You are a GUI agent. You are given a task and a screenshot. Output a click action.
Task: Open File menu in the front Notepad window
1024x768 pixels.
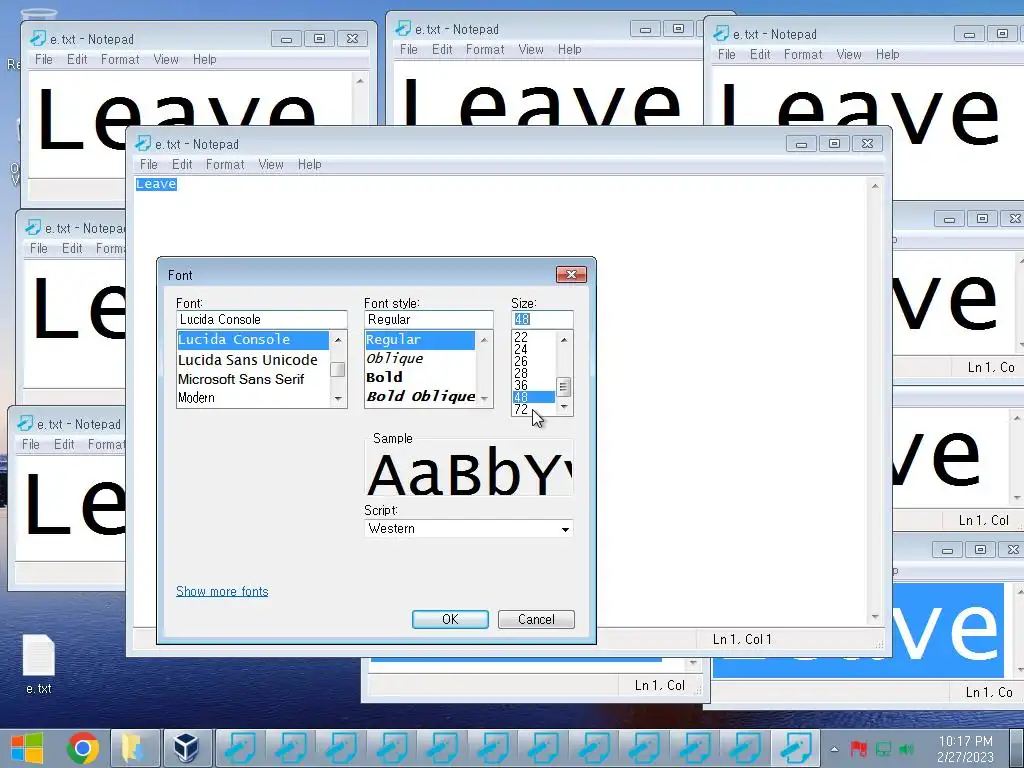[149, 165]
